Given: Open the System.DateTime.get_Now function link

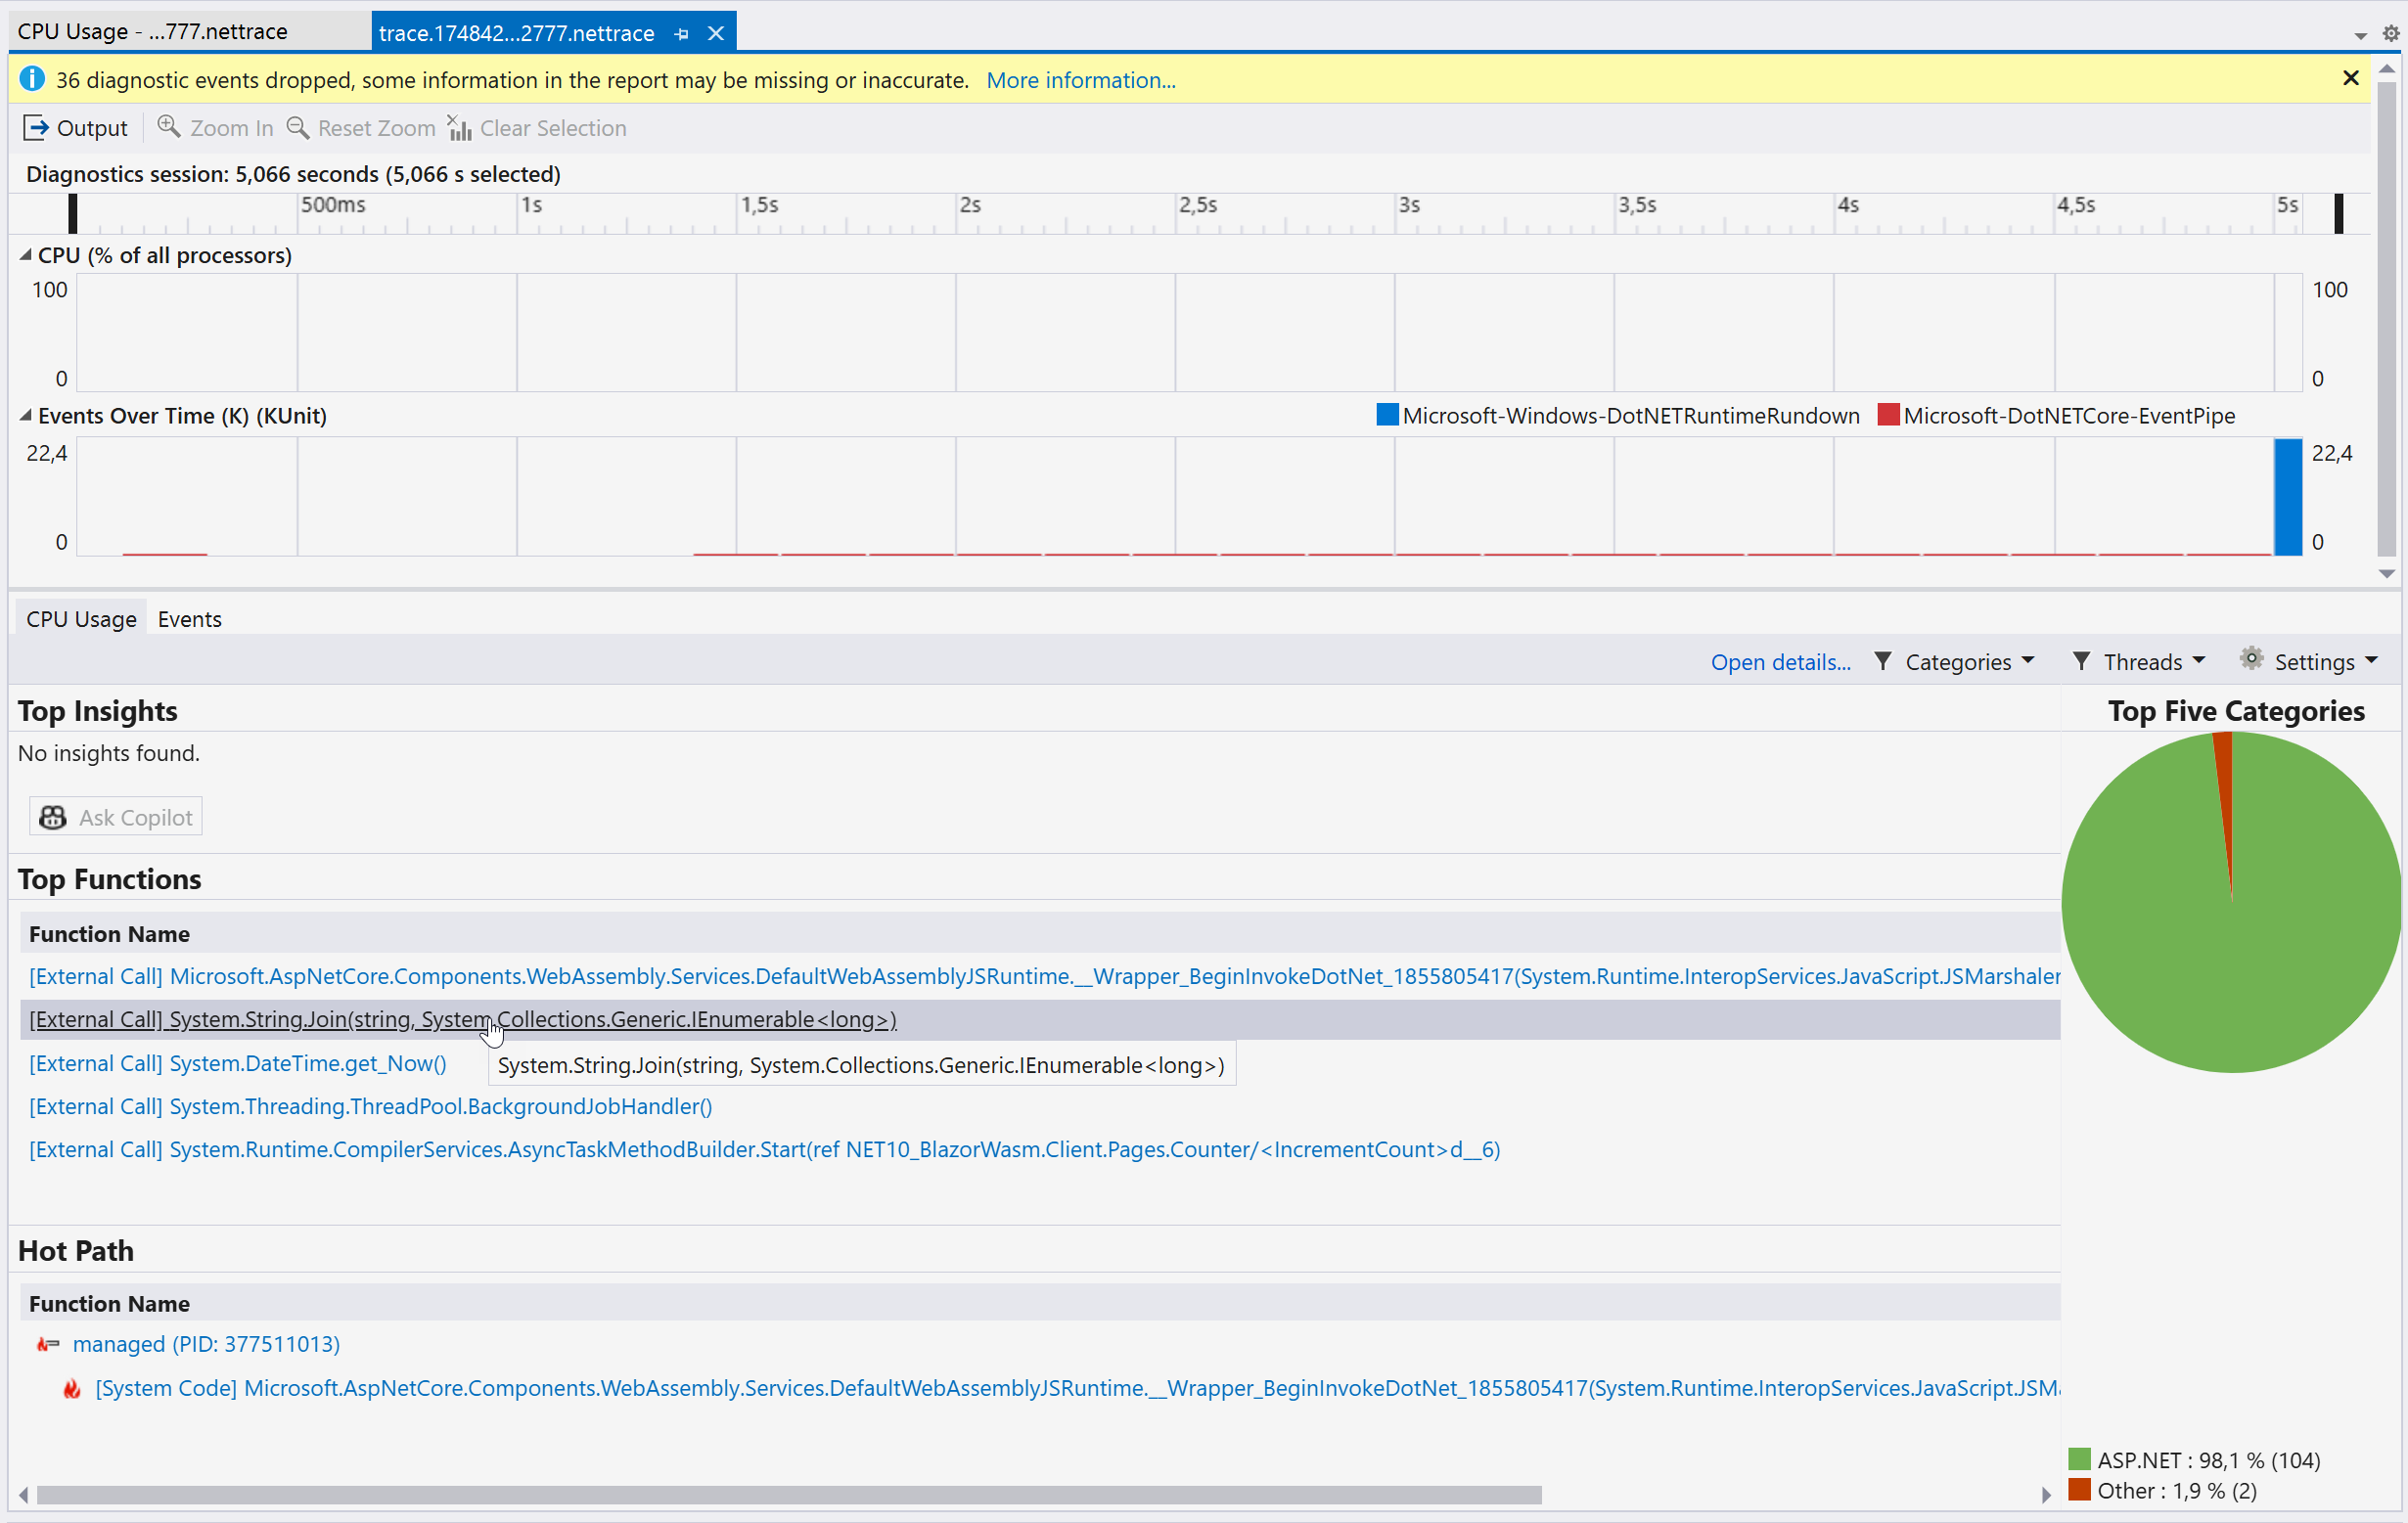Looking at the screenshot, I should pos(237,1063).
